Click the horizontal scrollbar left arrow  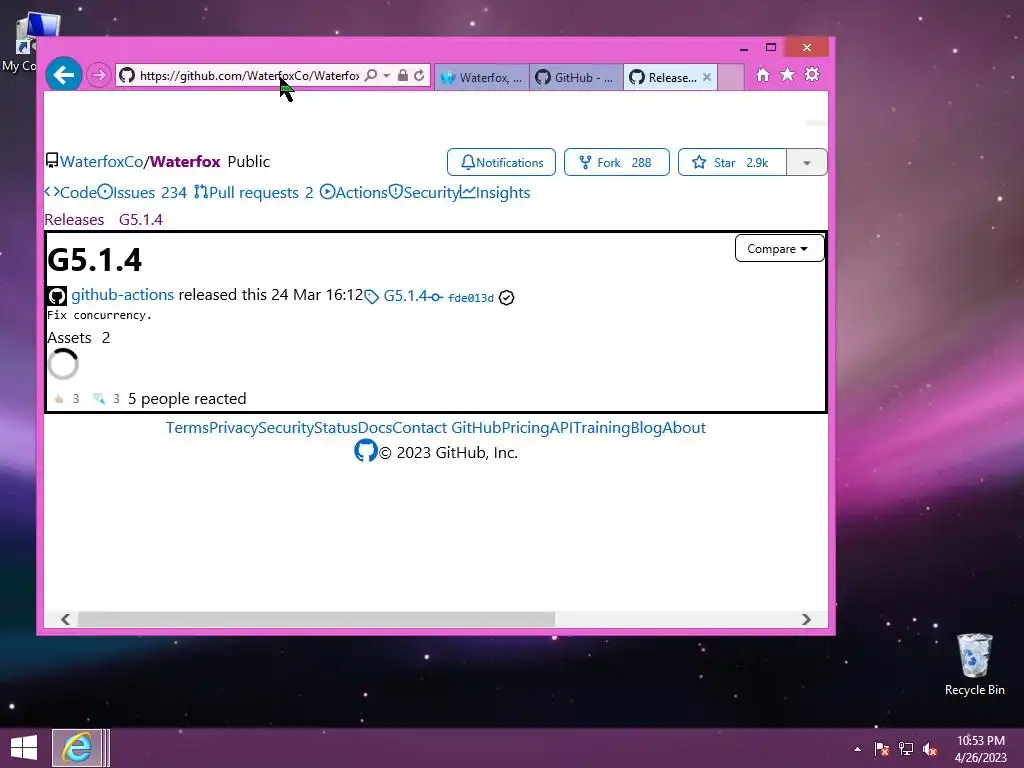point(65,619)
